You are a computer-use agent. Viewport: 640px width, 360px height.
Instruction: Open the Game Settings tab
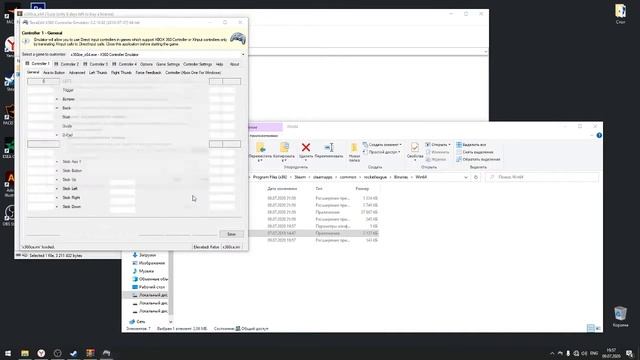(168, 64)
